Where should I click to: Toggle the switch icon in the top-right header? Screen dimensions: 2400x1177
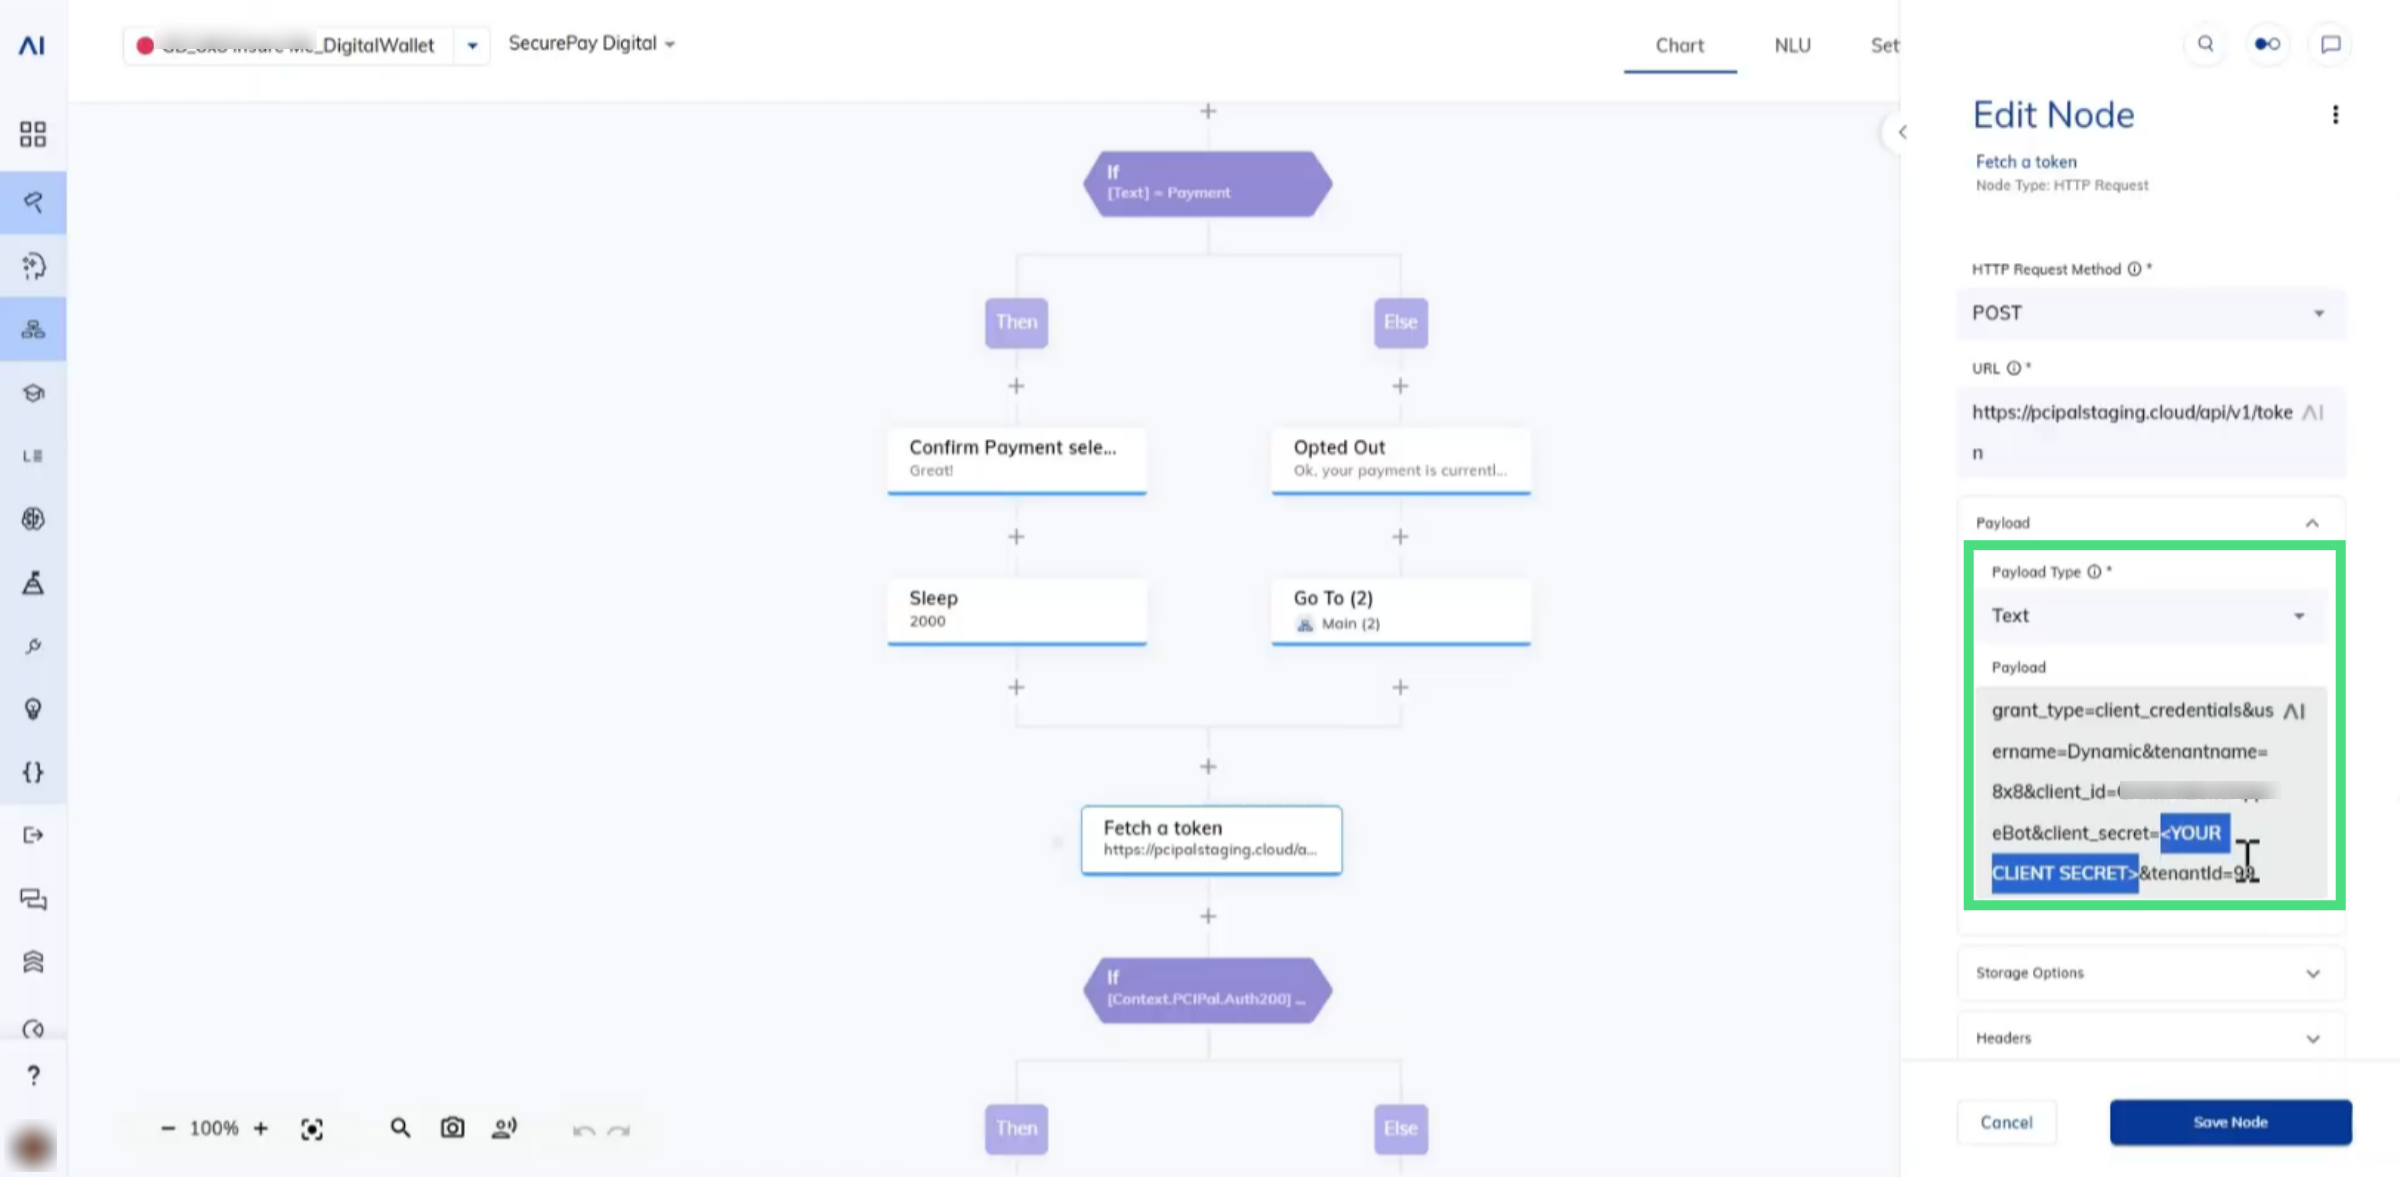pos(2267,44)
